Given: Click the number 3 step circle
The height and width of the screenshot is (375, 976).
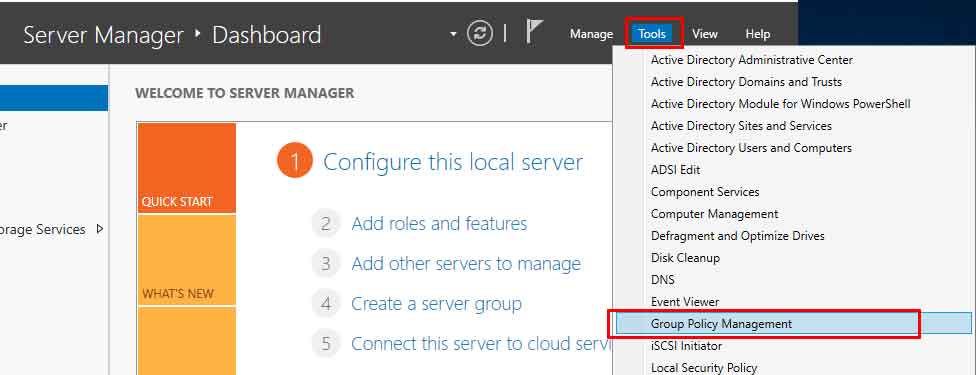Looking at the screenshot, I should coord(326,264).
